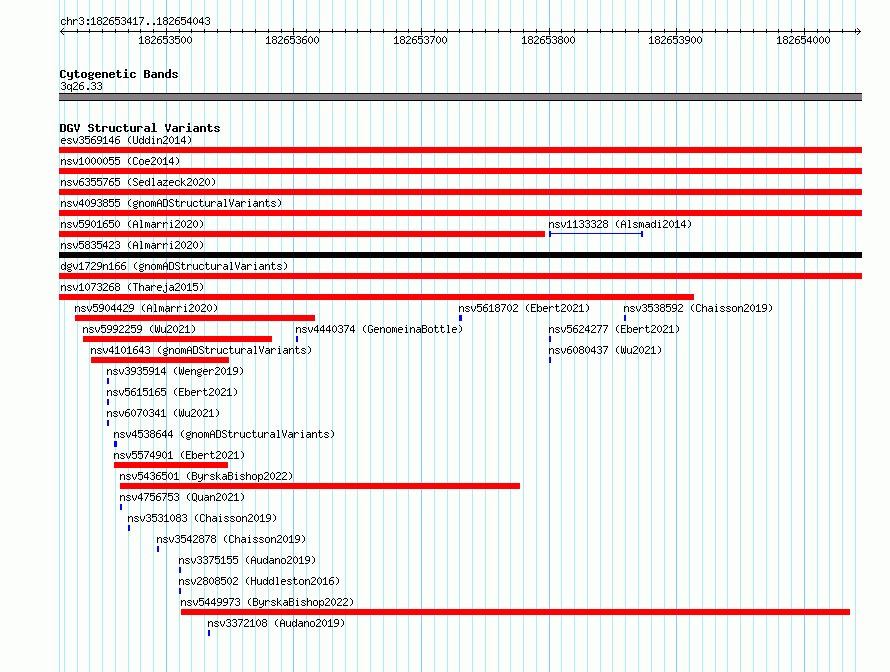Open the dgv1729n166 (gnomADStructuralVariants) label
This screenshot has height=672, width=890.
coord(174,266)
